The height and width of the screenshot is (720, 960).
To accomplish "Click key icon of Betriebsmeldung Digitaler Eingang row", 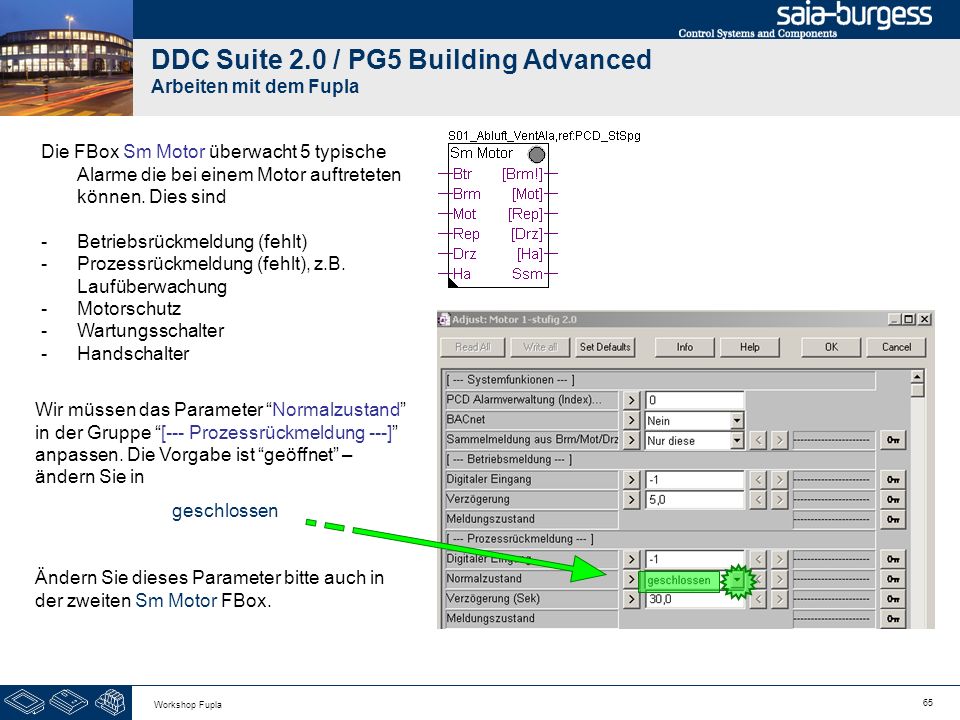I will (x=893, y=479).
